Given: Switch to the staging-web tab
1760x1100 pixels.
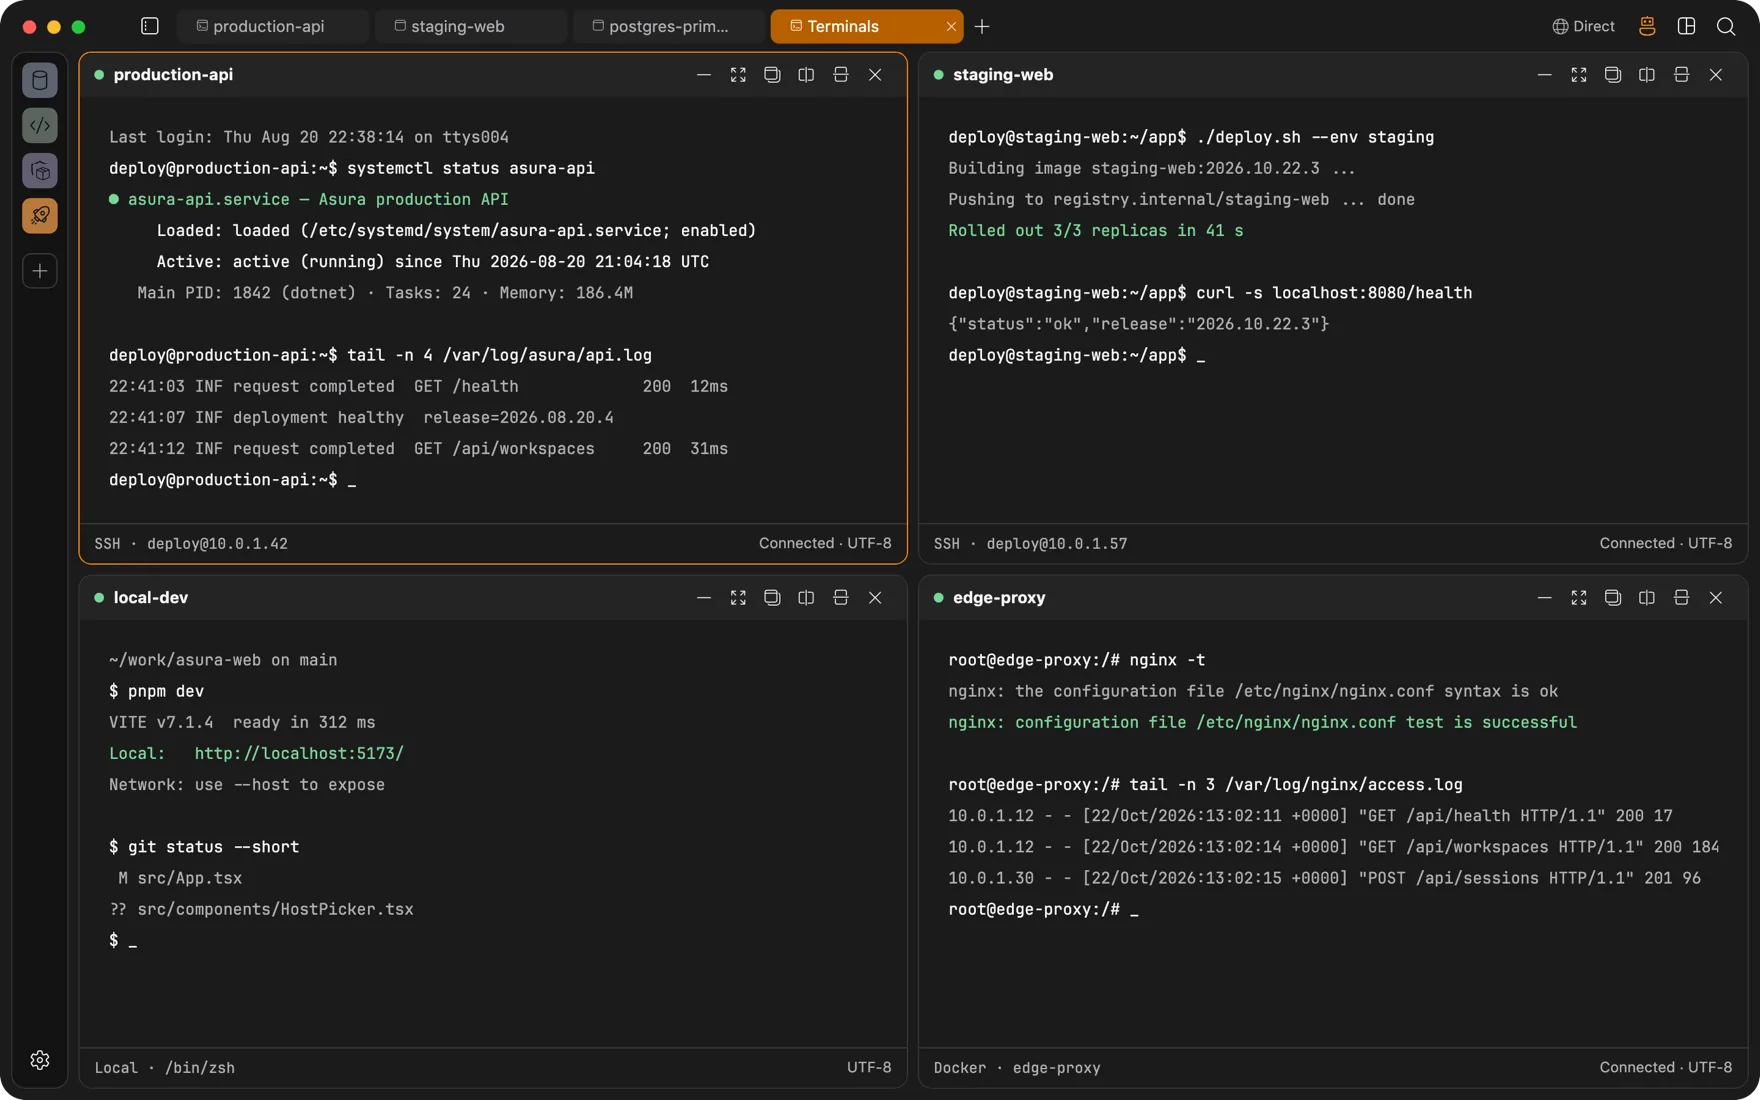Looking at the screenshot, I should click(x=471, y=26).
